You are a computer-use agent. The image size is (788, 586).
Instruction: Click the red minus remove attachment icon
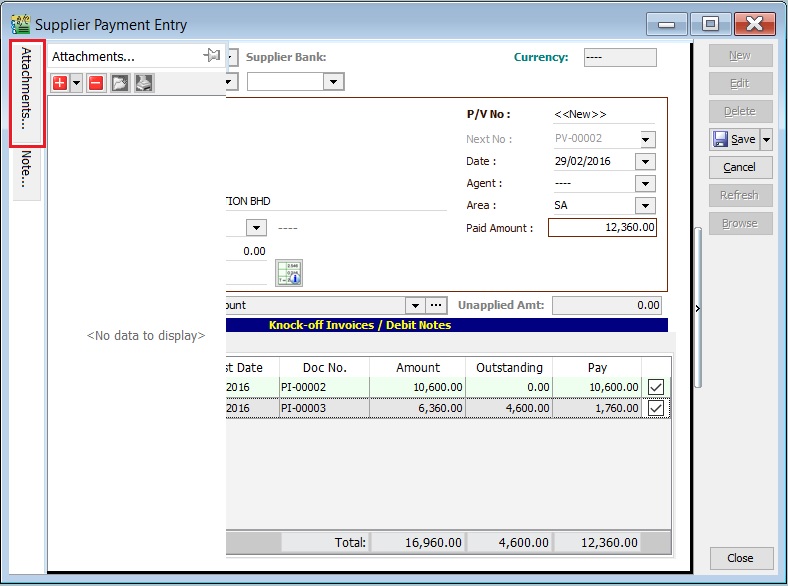[96, 83]
